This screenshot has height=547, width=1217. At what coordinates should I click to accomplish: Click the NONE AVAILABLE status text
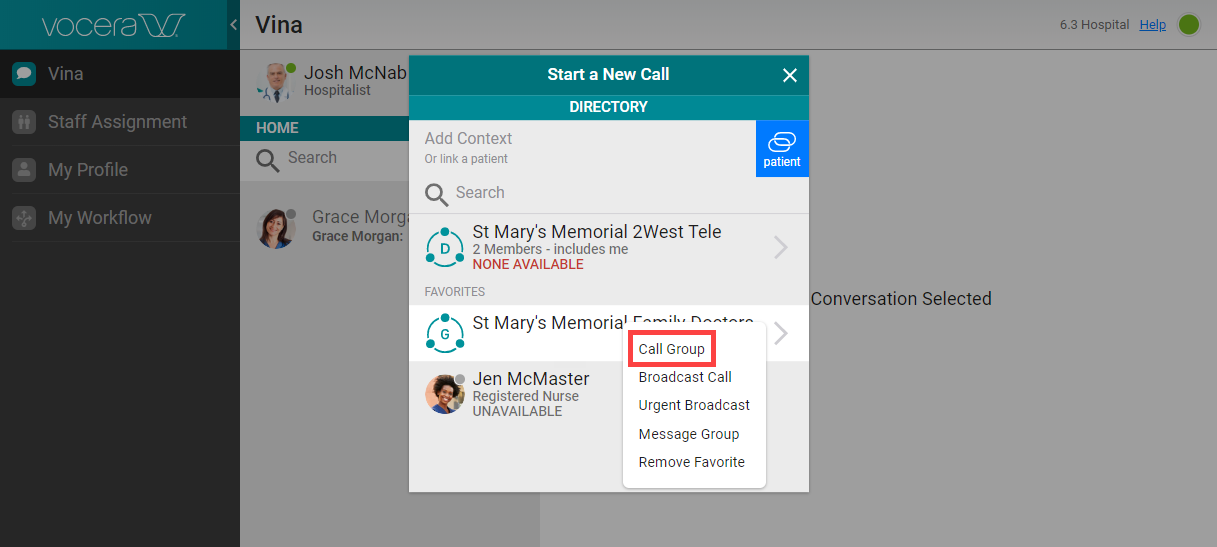pyautogui.click(x=528, y=265)
